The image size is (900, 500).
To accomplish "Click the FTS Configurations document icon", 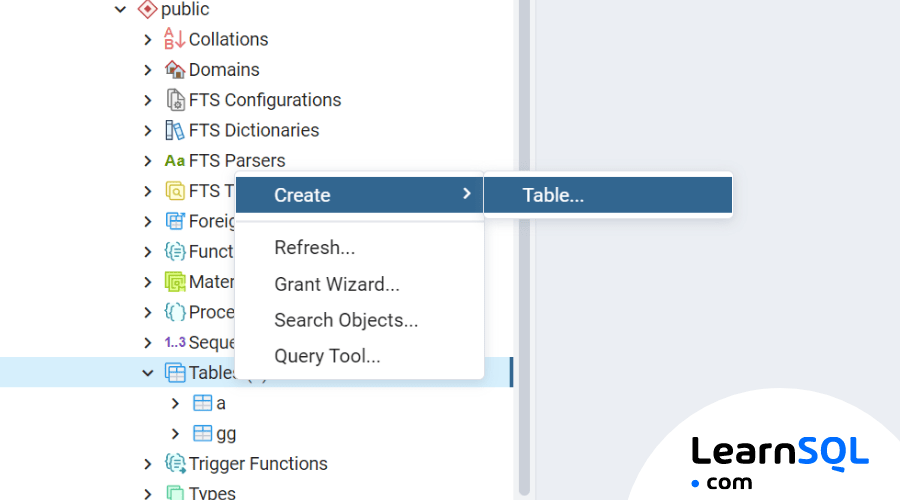I will 175,100.
